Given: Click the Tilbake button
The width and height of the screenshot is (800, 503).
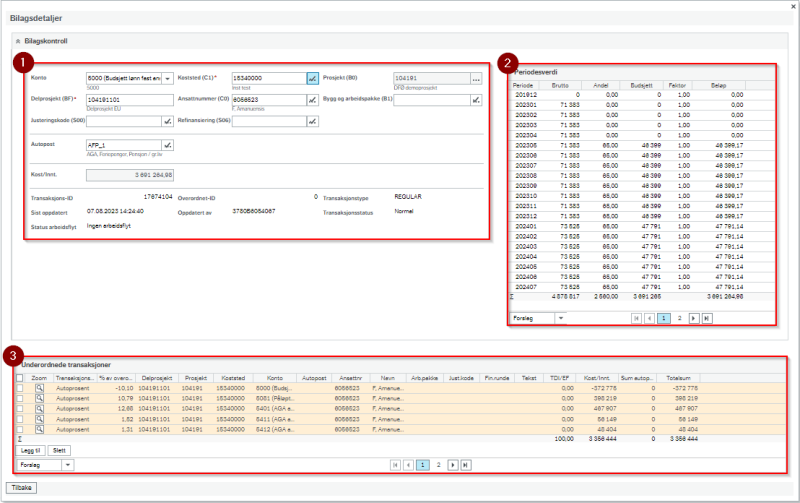Looking at the screenshot, I should click(x=21, y=488).
